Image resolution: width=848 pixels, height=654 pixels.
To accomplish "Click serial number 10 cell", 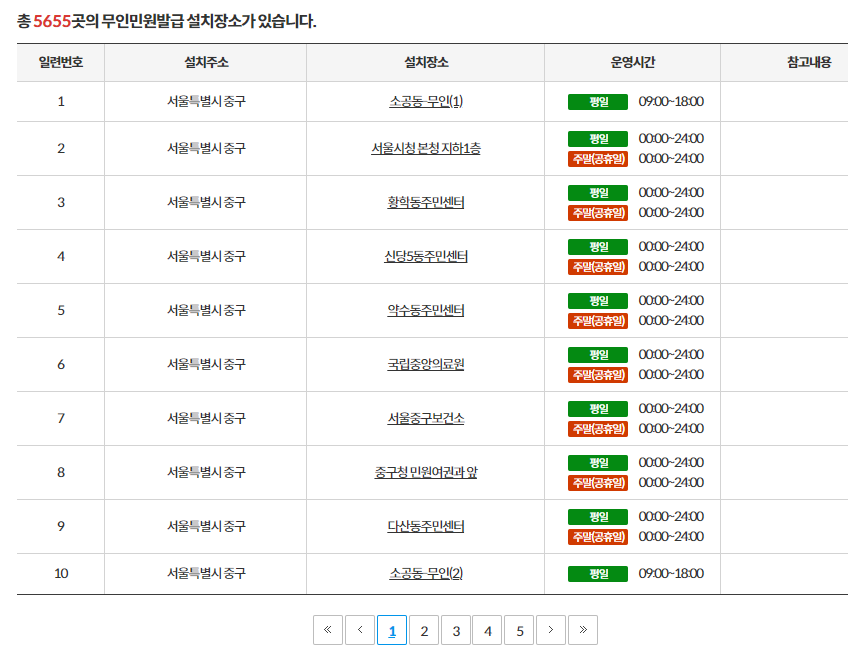I will coord(61,573).
